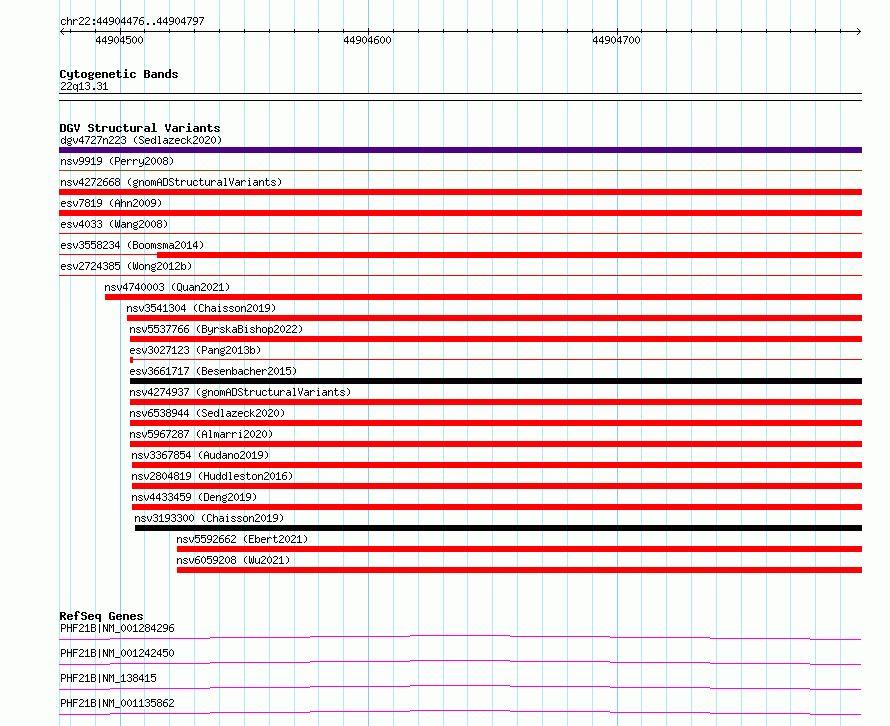Viewport: 890px width, 726px height.
Task: Open nsv5592662 (Ebert2021) label
Action: tap(242, 539)
